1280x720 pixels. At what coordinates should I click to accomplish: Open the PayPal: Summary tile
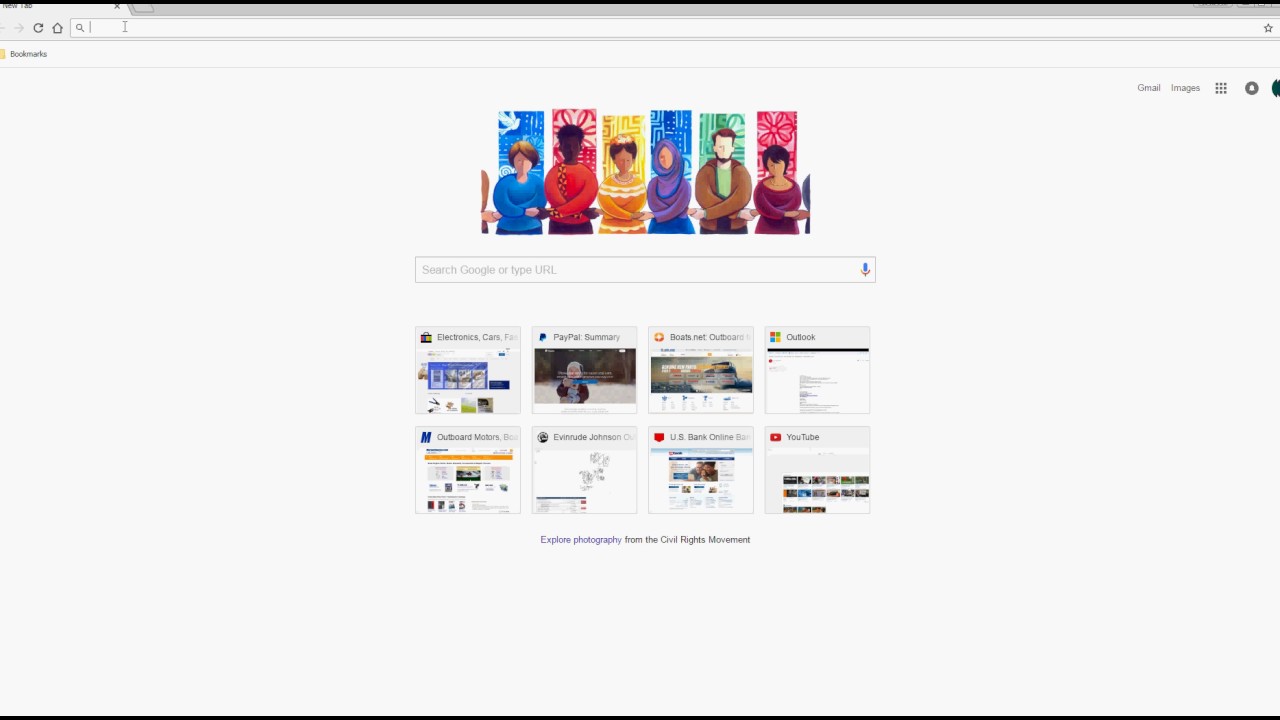(584, 370)
